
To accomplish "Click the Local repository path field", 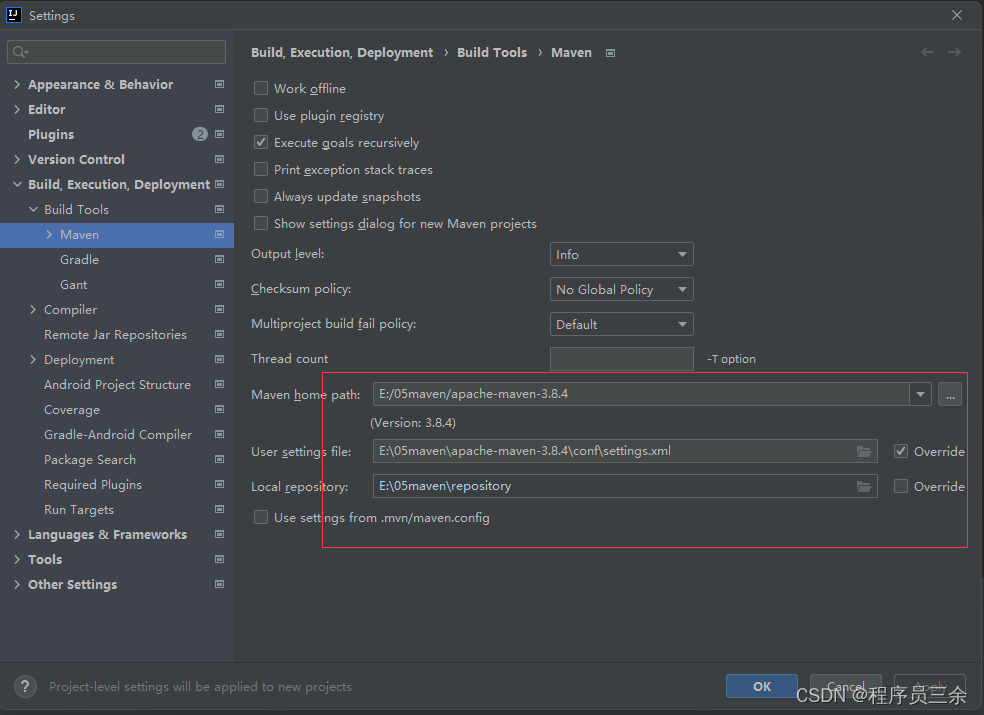I will click(625, 487).
